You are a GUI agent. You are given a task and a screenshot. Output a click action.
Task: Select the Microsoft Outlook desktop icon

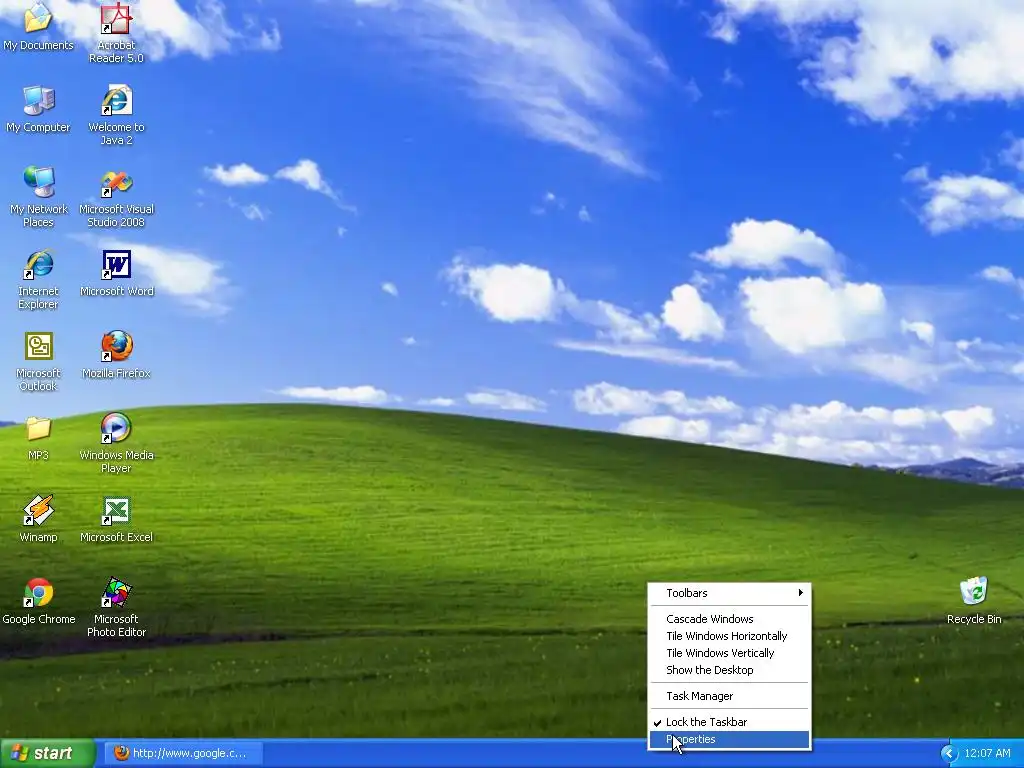coord(38,362)
